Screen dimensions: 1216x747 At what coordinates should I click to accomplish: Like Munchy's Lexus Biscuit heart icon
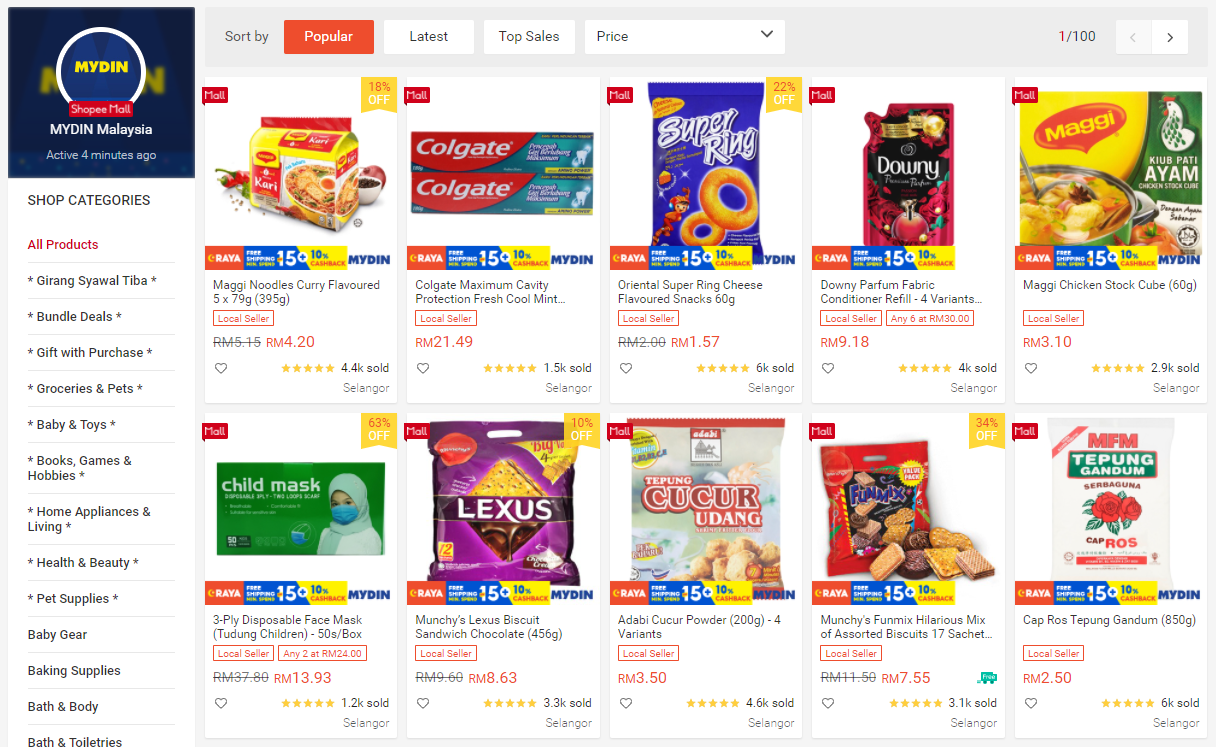423,703
